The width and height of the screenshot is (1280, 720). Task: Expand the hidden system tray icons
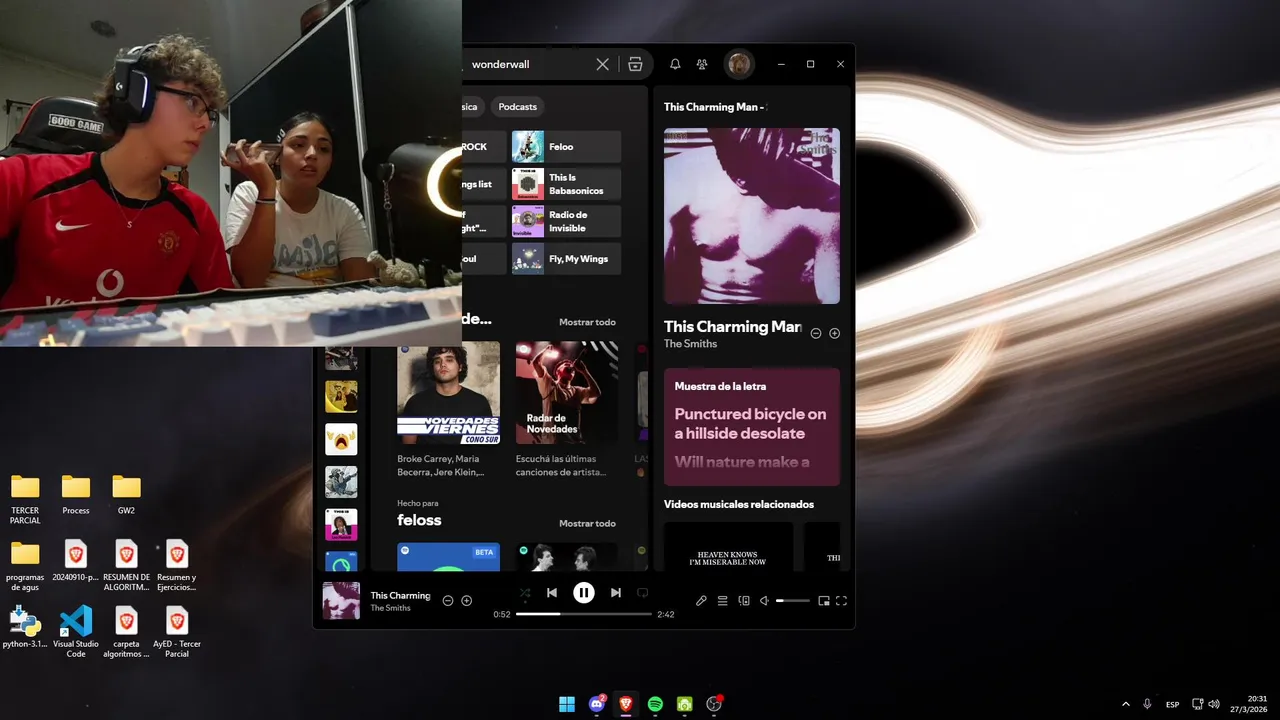pos(1126,704)
